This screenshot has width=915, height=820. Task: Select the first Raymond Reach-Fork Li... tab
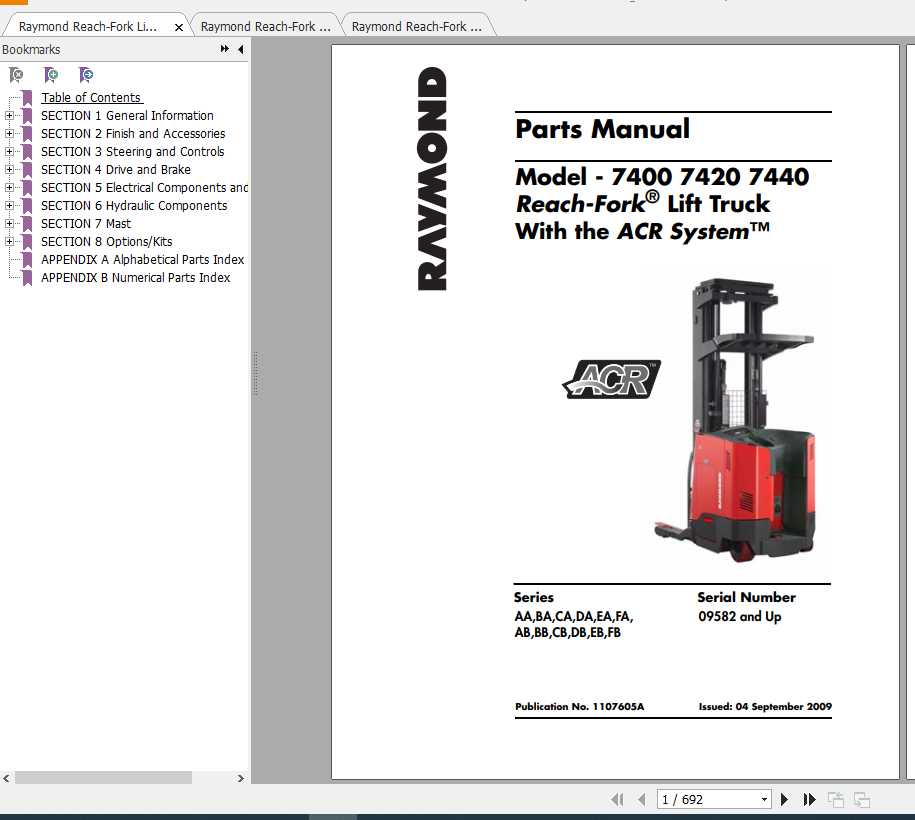pyautogui.click(x=88, y=26)
